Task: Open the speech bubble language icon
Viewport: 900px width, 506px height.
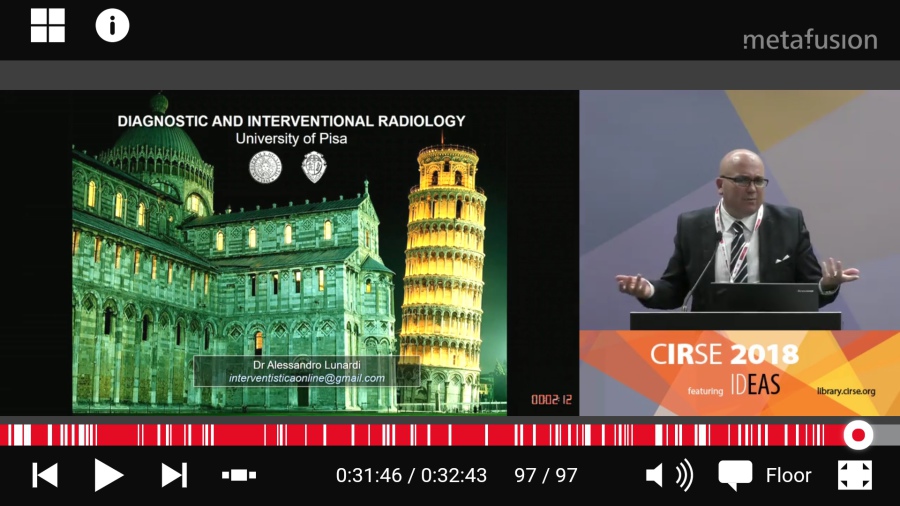Action: click(735, 475)
